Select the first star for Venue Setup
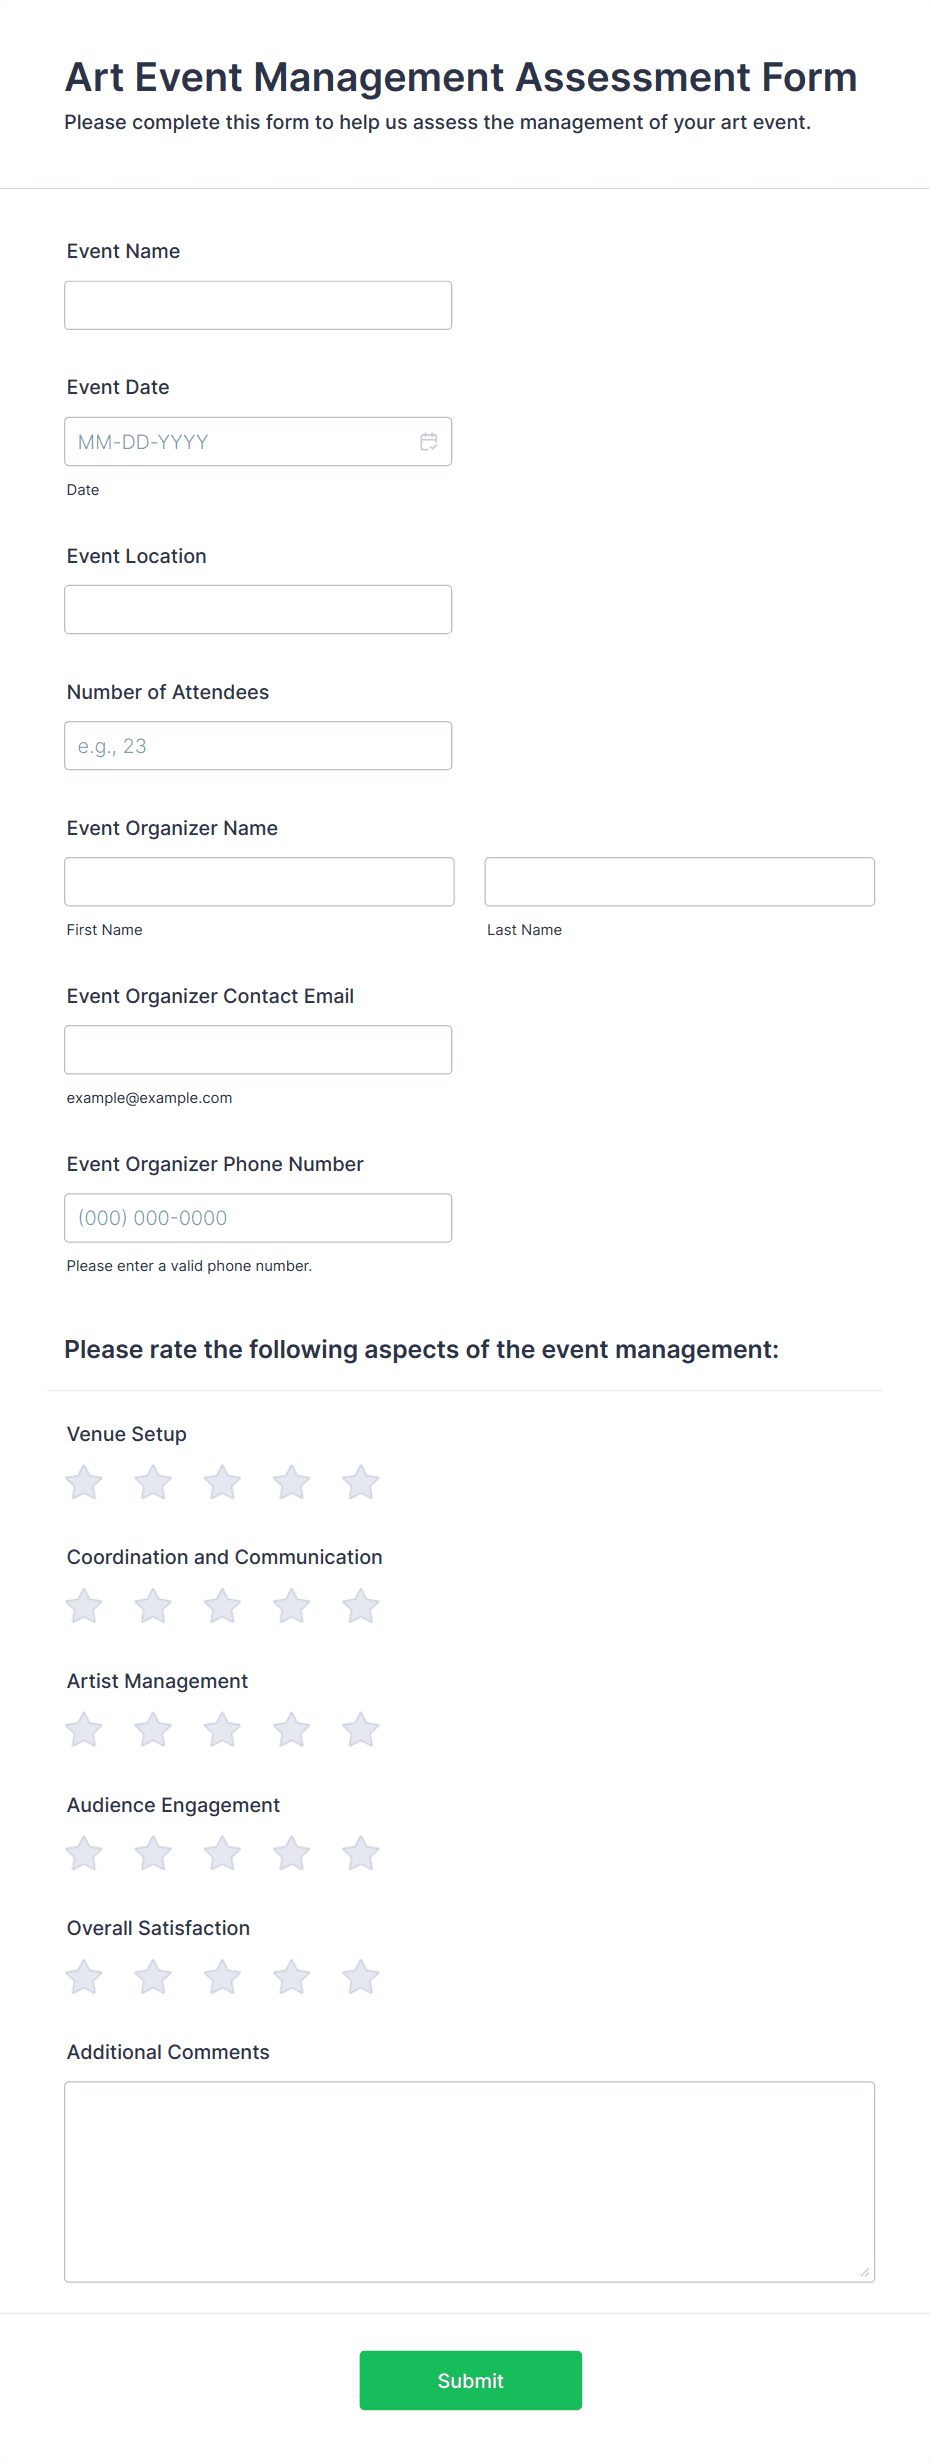This screenshot has width=930, height=2460. pyautogui.click(x=84, y=1483)
